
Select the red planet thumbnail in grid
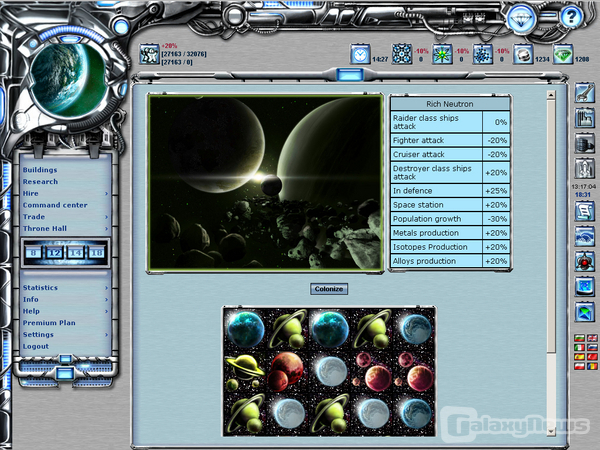pyautogui.click(x=283, y=372)
